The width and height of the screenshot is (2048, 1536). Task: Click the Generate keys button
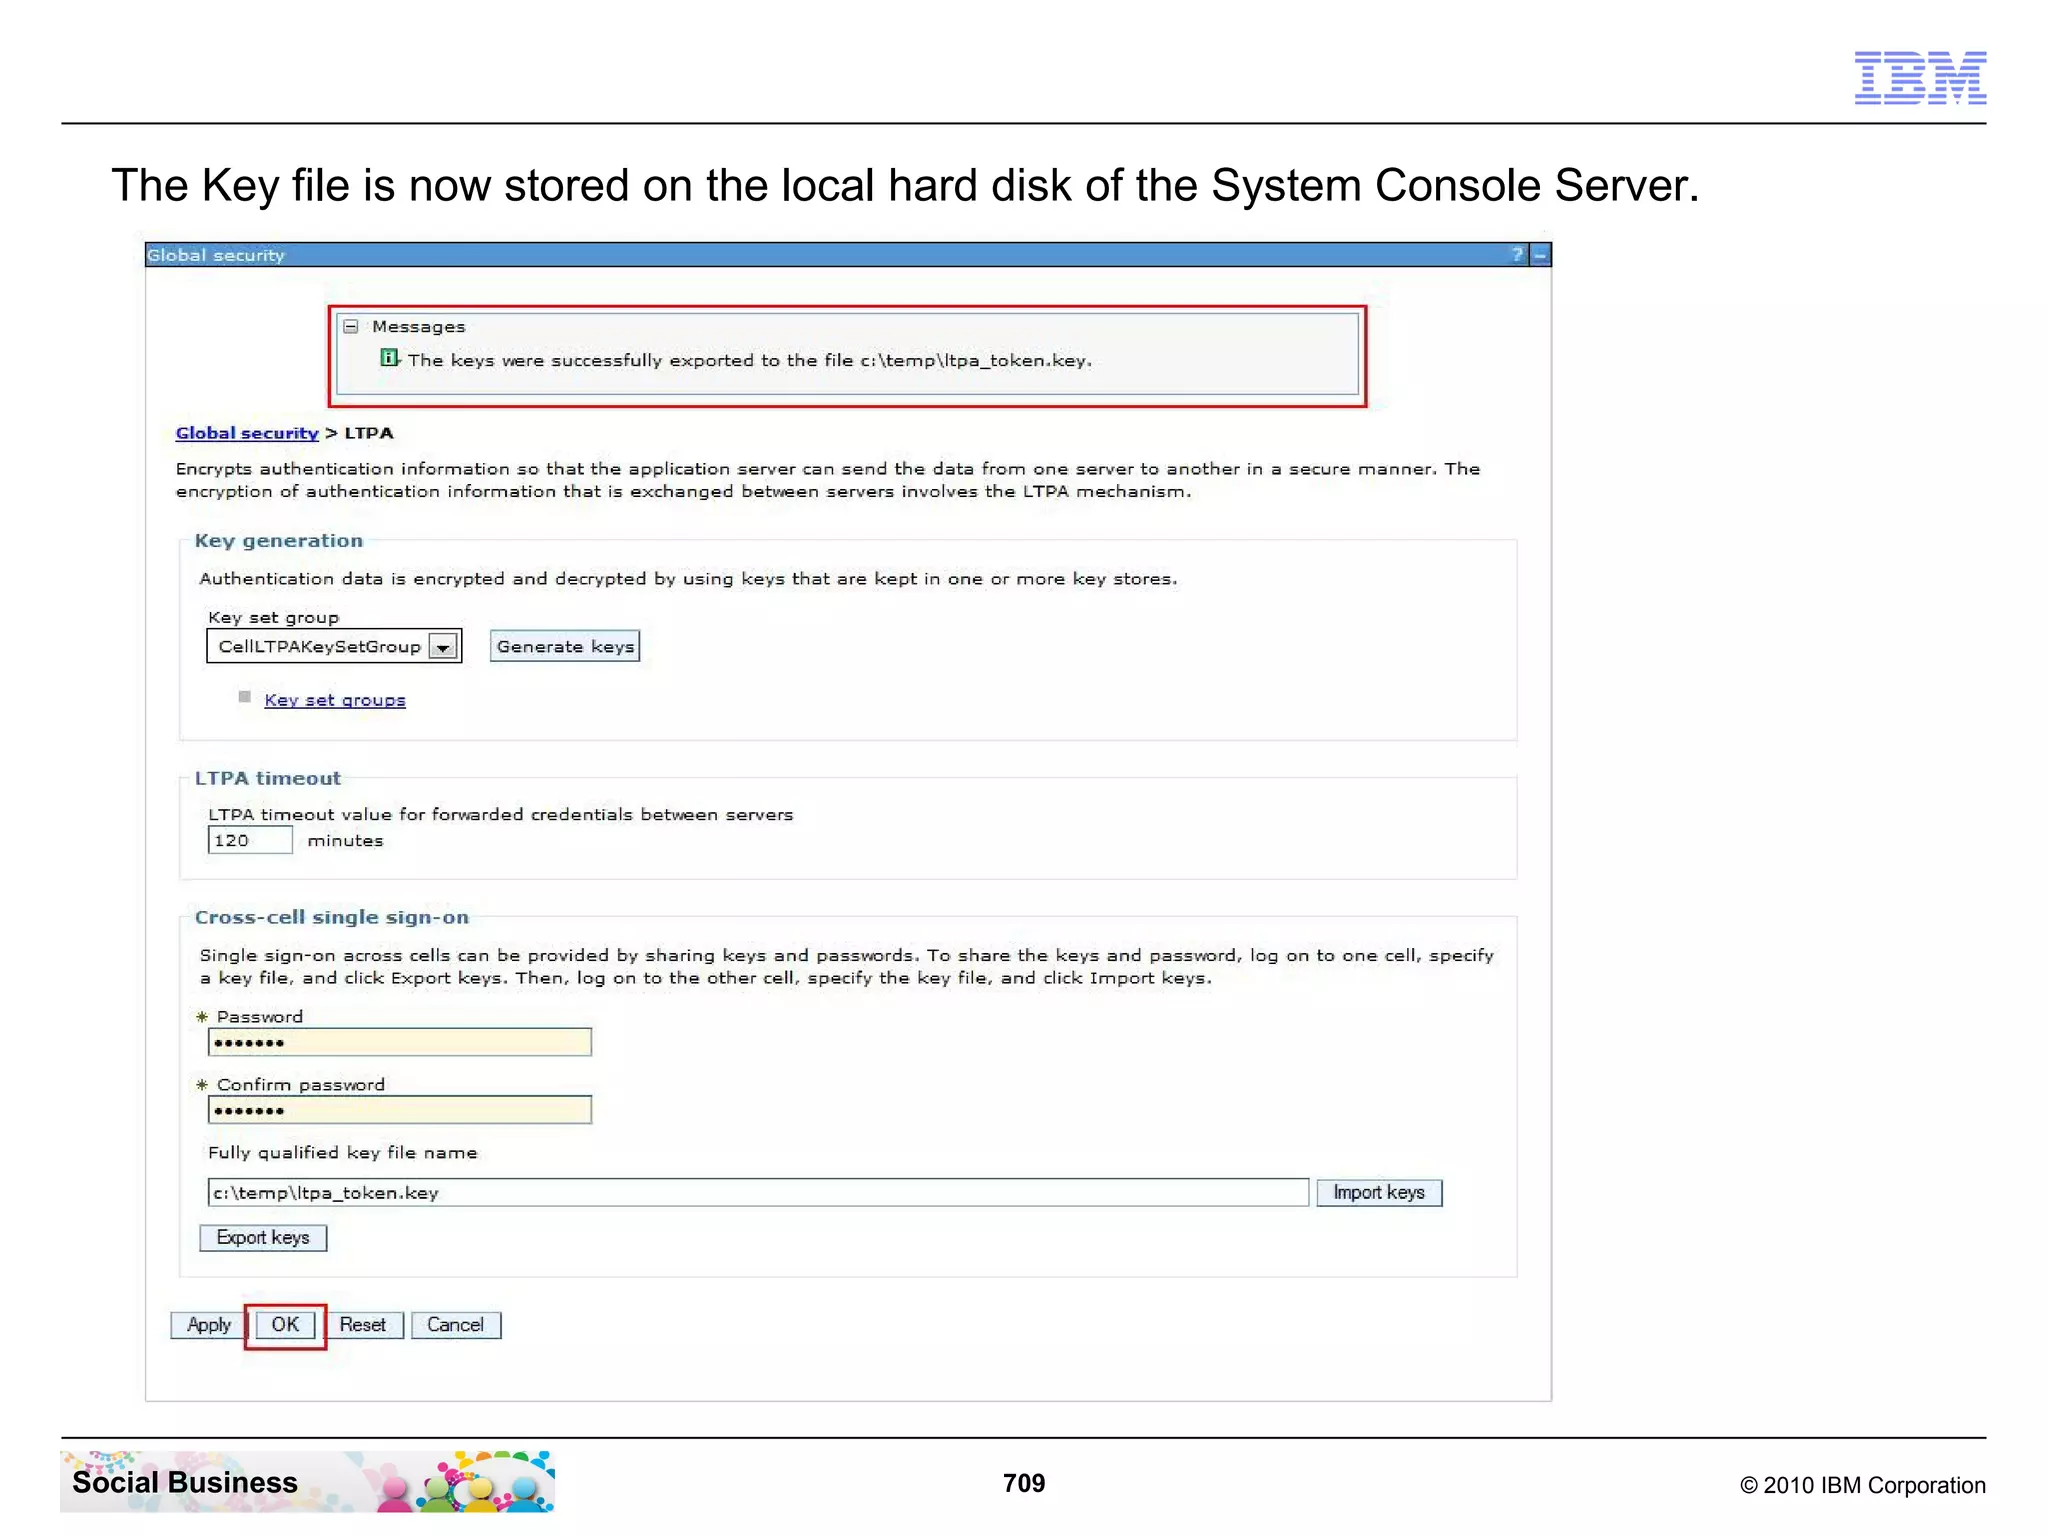[x=565, y=646]
